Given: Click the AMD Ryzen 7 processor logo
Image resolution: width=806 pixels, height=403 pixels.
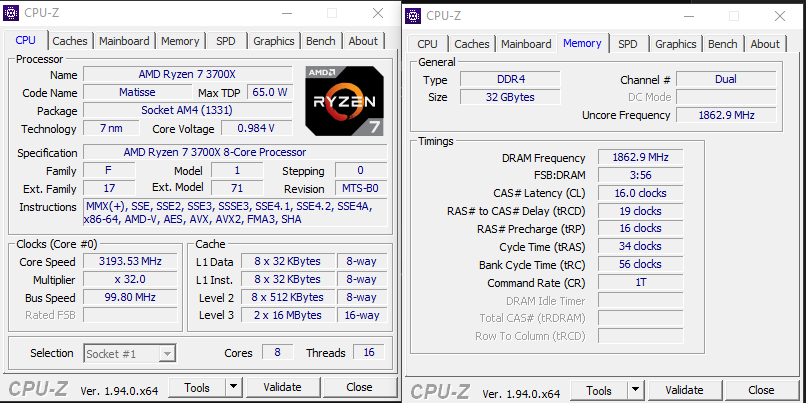Looking at the screenshot, I should (x=344, y=101).
